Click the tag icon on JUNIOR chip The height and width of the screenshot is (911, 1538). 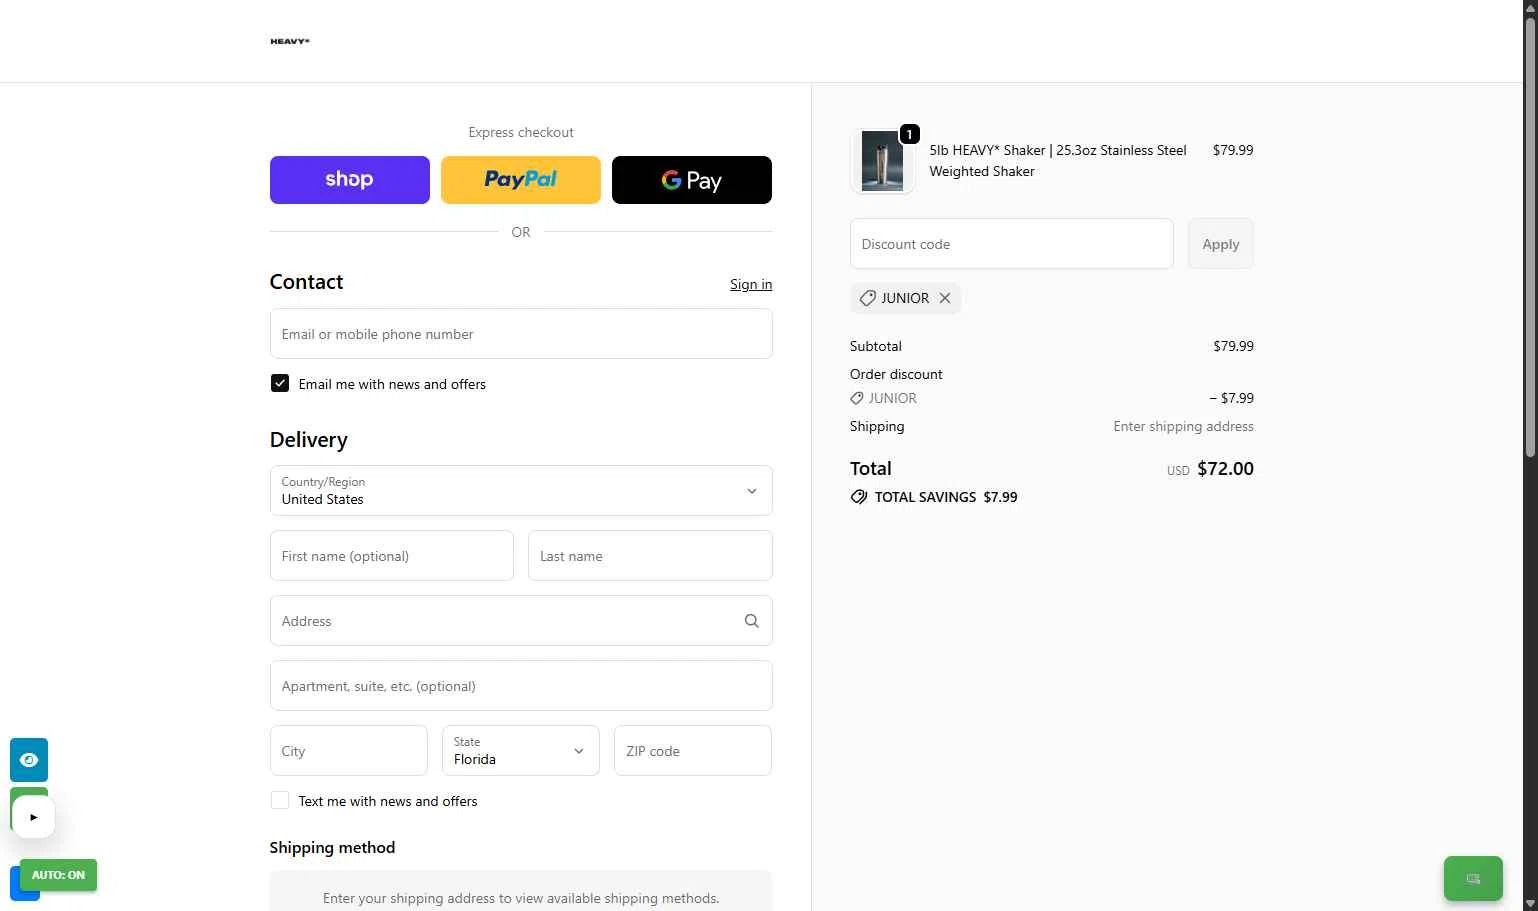(x=867, y=298)
